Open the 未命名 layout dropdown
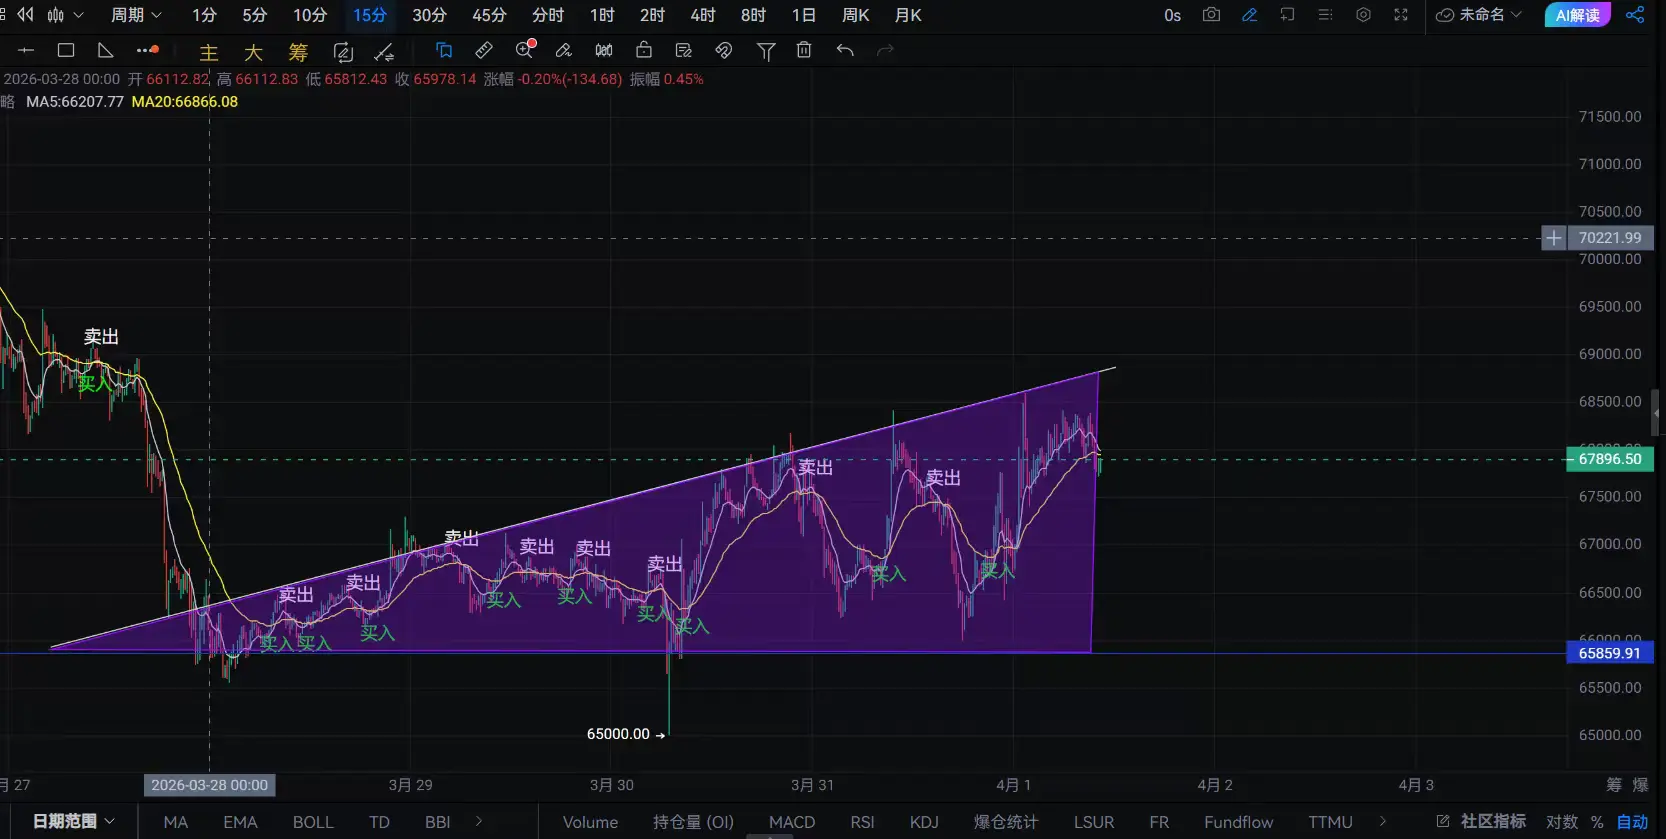Screen dimensions: 1666x839 pyautogui.click(x=1479, y=15)
